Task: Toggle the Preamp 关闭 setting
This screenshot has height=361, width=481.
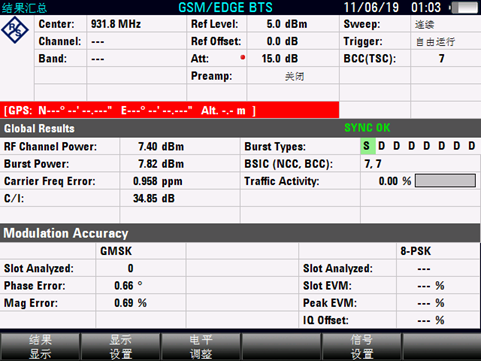Action: pyautogui.click(x=293, y=76)
